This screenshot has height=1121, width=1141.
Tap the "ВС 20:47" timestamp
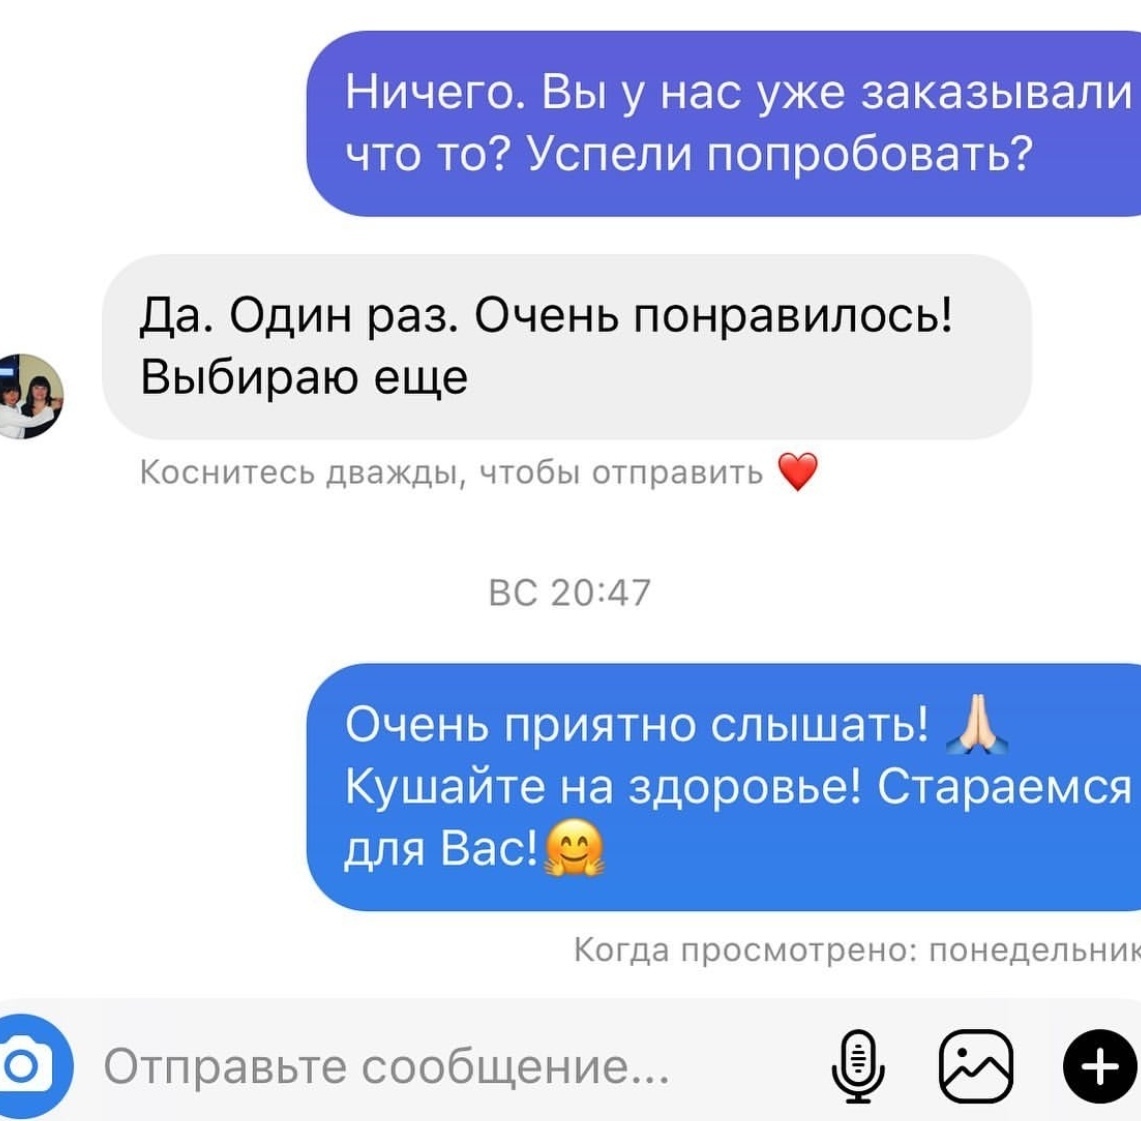click(x=570, y=592)
